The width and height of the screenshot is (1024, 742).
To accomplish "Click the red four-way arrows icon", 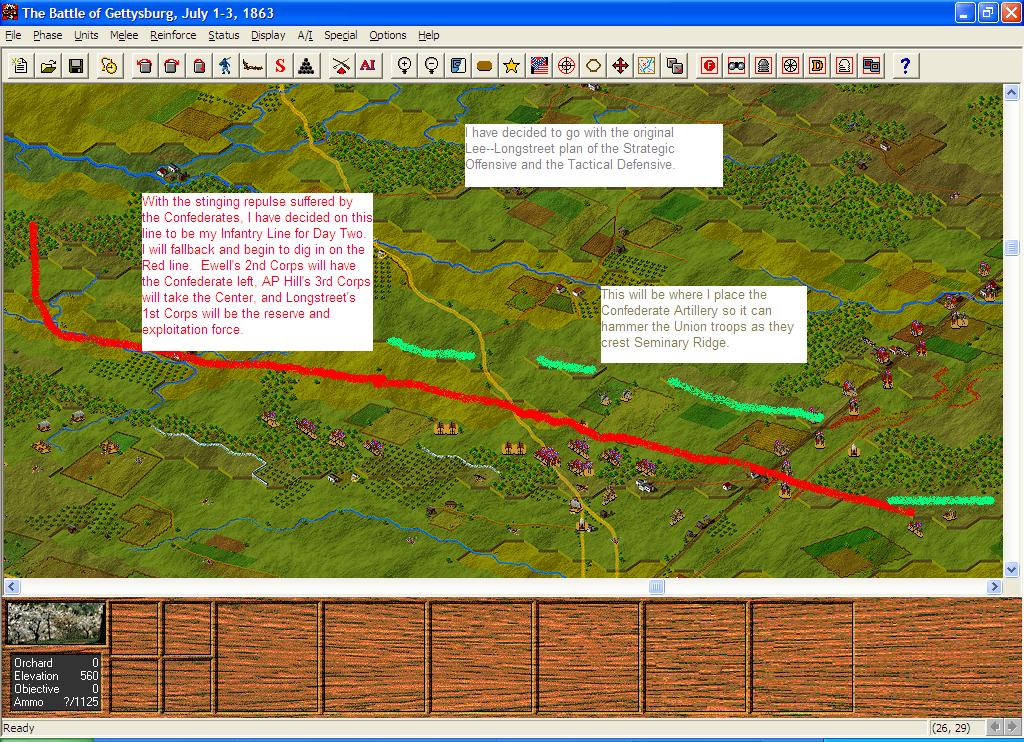I will tap(620, 65).
